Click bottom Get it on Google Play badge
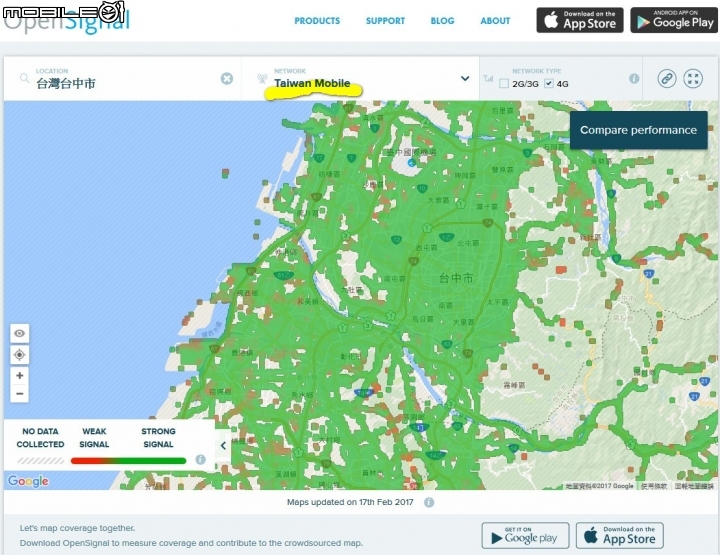Image resolution: width=720 pixels, height=555 pixels. point(525,535)
